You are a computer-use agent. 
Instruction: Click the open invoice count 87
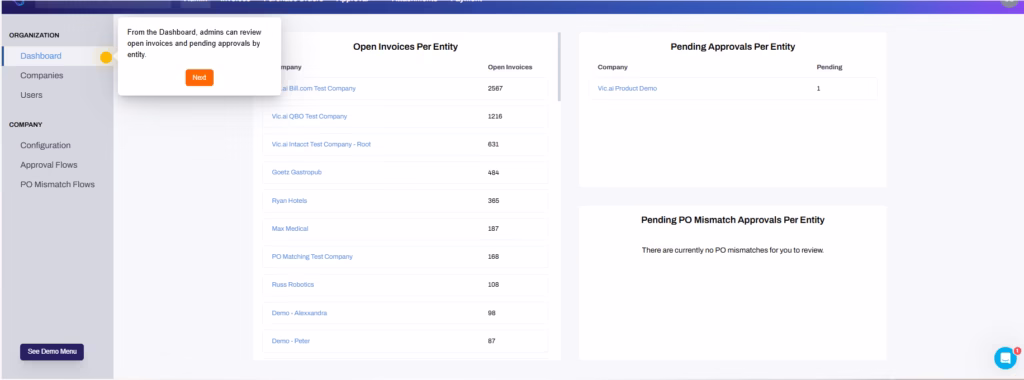point(492,341)
